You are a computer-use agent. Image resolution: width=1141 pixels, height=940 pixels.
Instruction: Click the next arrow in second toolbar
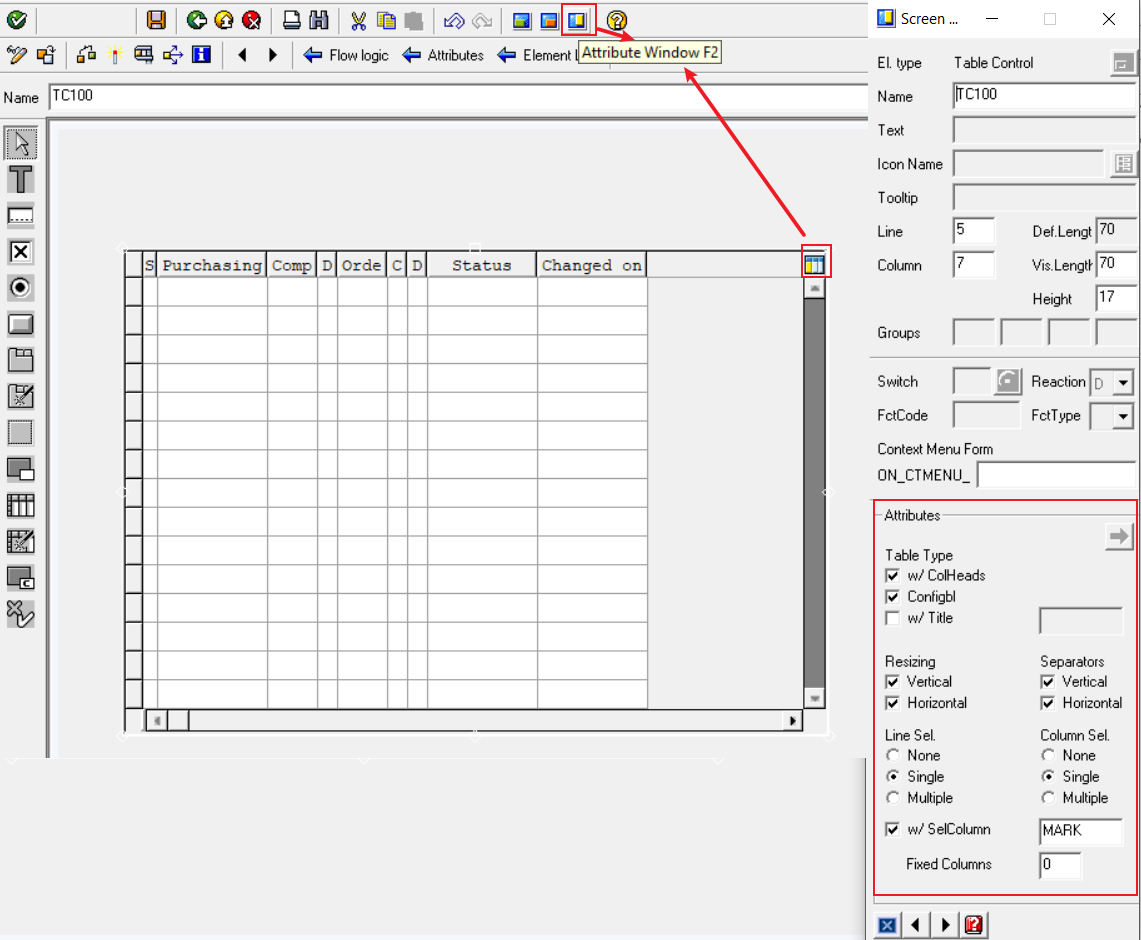point(273,55)
